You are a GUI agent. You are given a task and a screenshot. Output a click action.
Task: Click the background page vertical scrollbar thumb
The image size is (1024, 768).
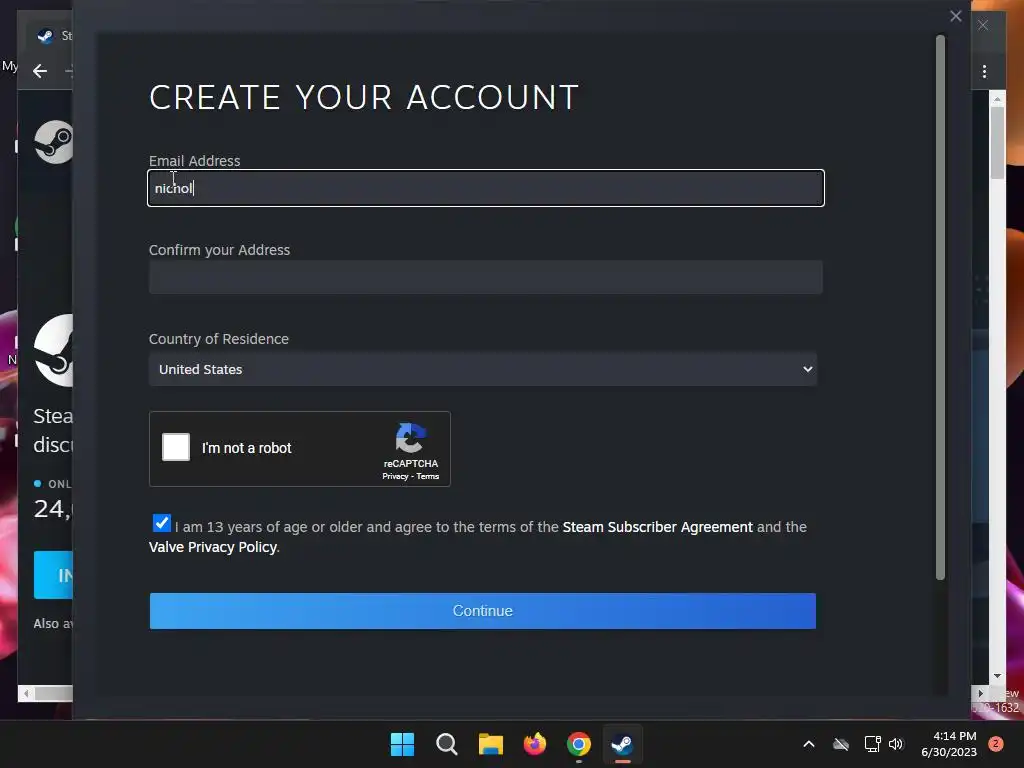(997, 142)
